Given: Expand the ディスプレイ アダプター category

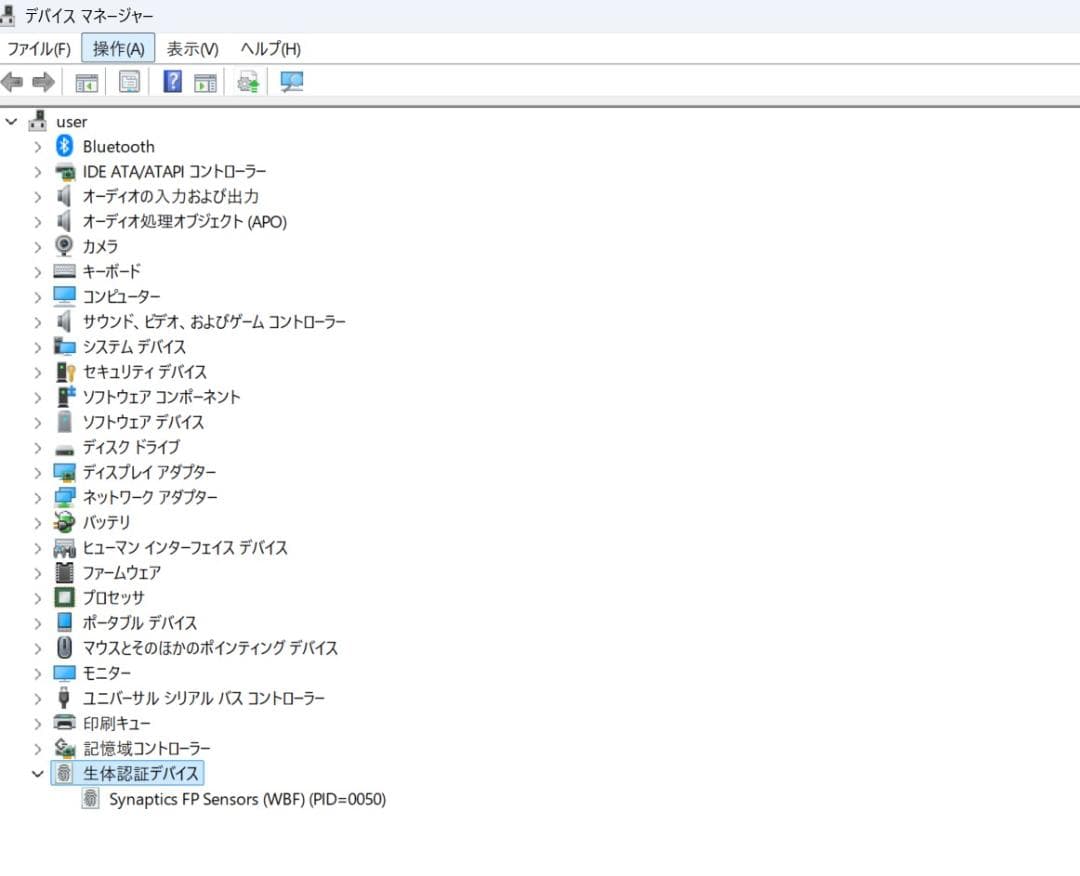Looking at the screenshot, I should click(x=38, y=472).
